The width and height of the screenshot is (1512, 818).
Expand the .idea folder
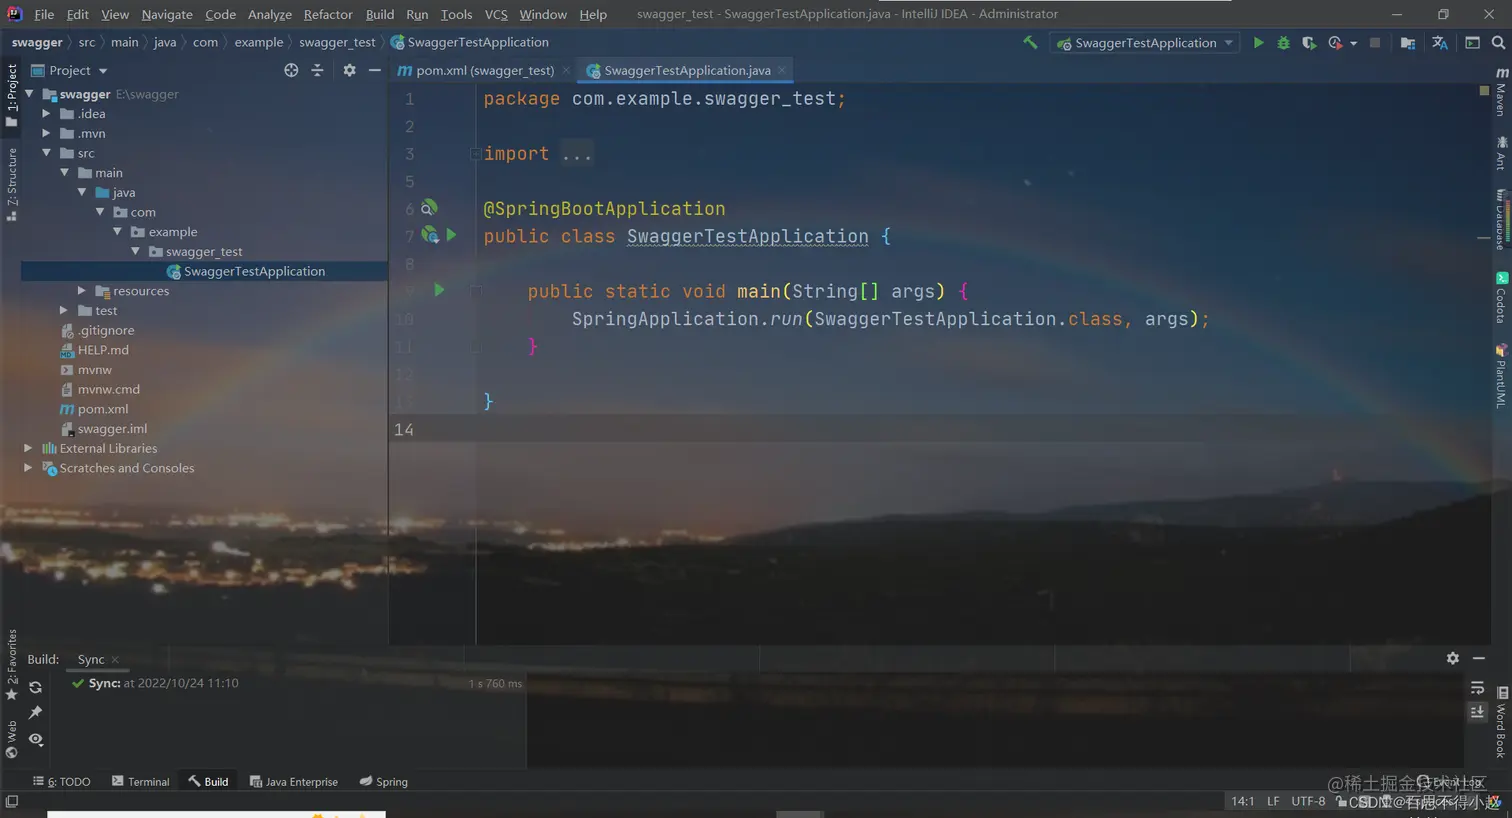pos(46,114)
